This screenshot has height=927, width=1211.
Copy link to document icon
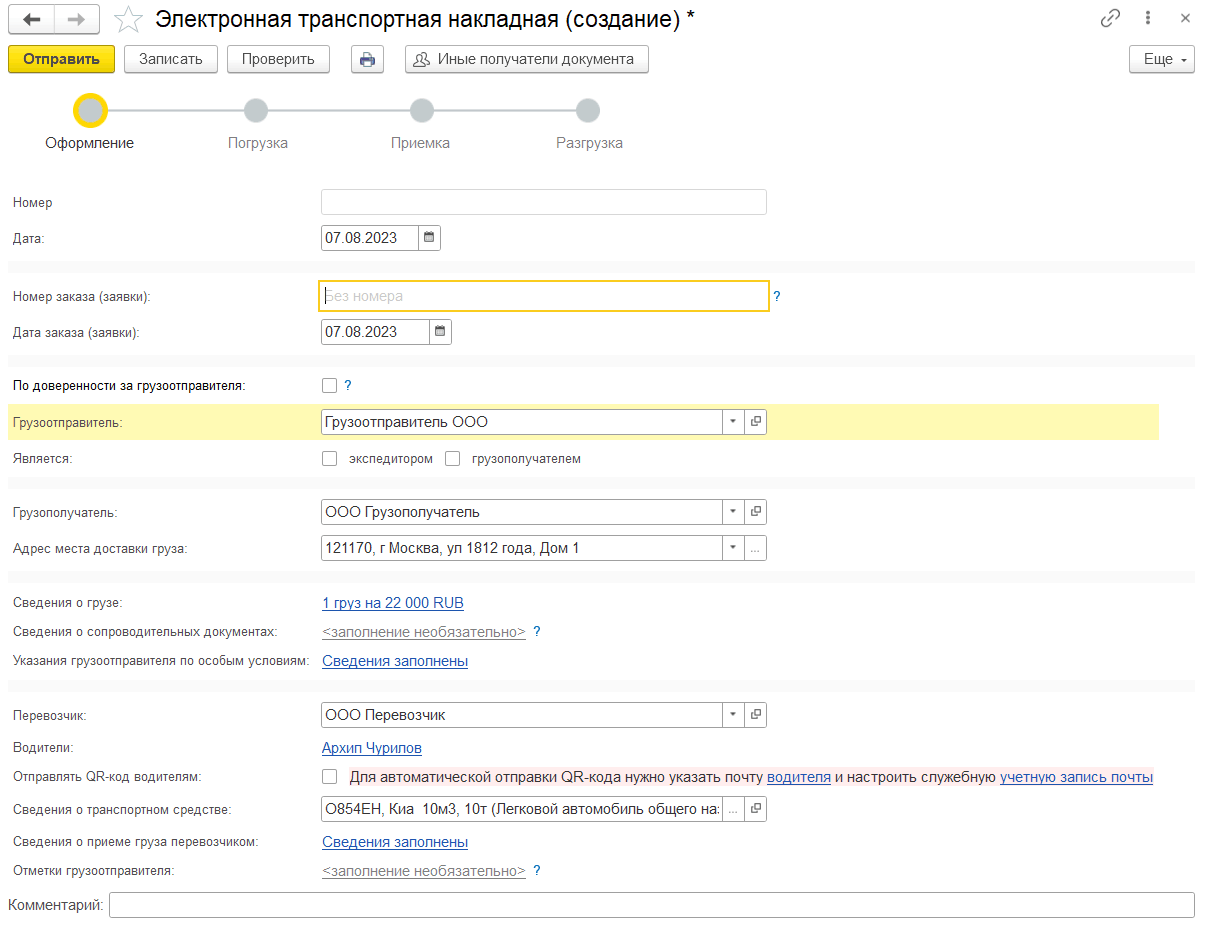pyautogui.click(x=1110, y=18)
